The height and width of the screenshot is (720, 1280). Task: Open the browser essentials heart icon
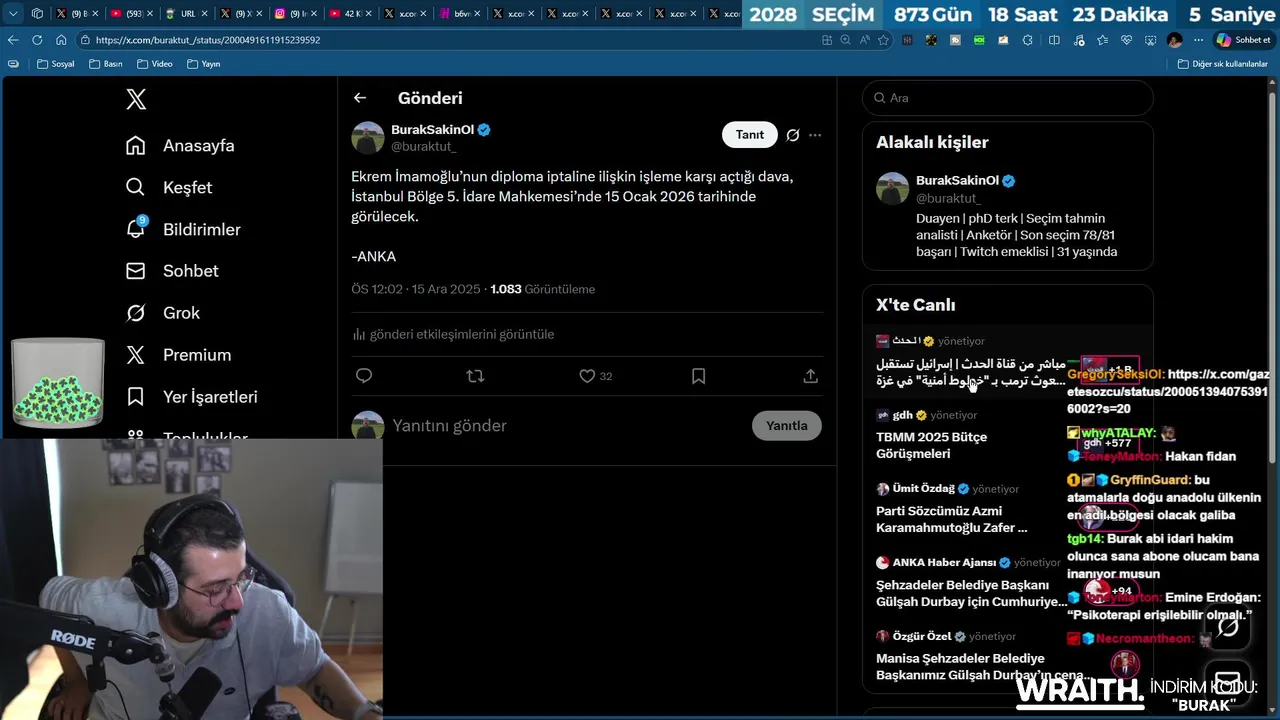(1127, 40)
